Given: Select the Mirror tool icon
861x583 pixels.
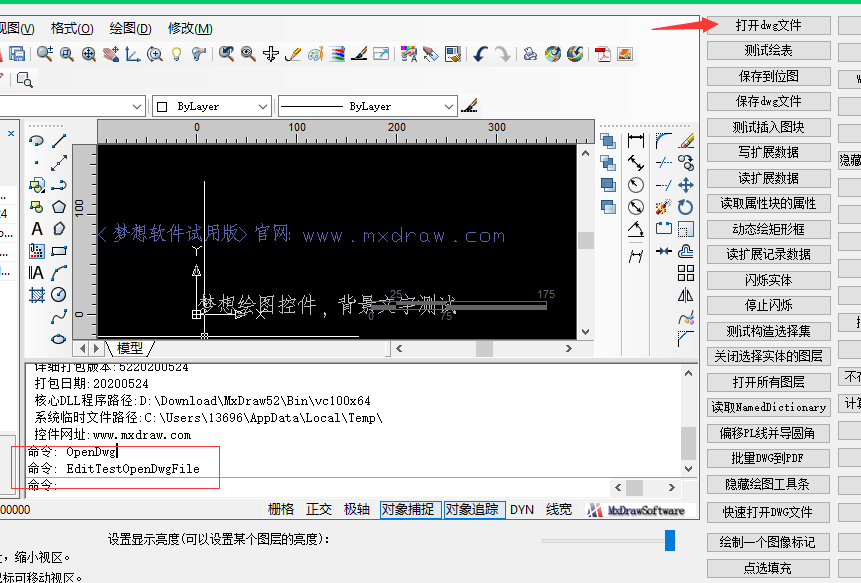Looking at the screenshot, I should tap(684, 296).
